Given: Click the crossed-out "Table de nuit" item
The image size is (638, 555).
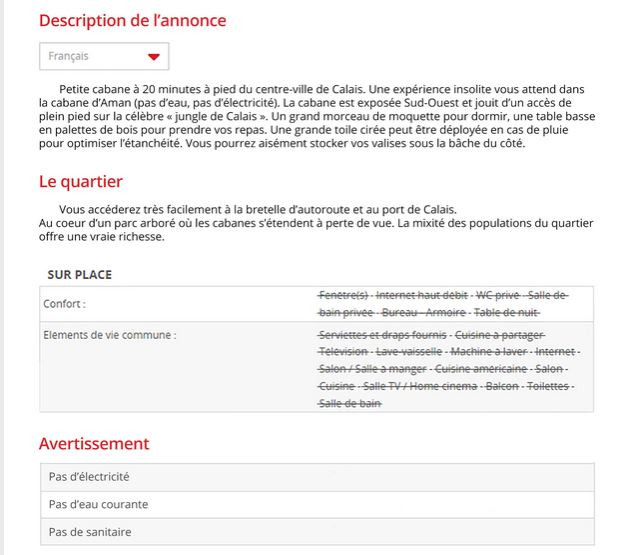Looking at the screenshot, I should click(x=507, y=312).
